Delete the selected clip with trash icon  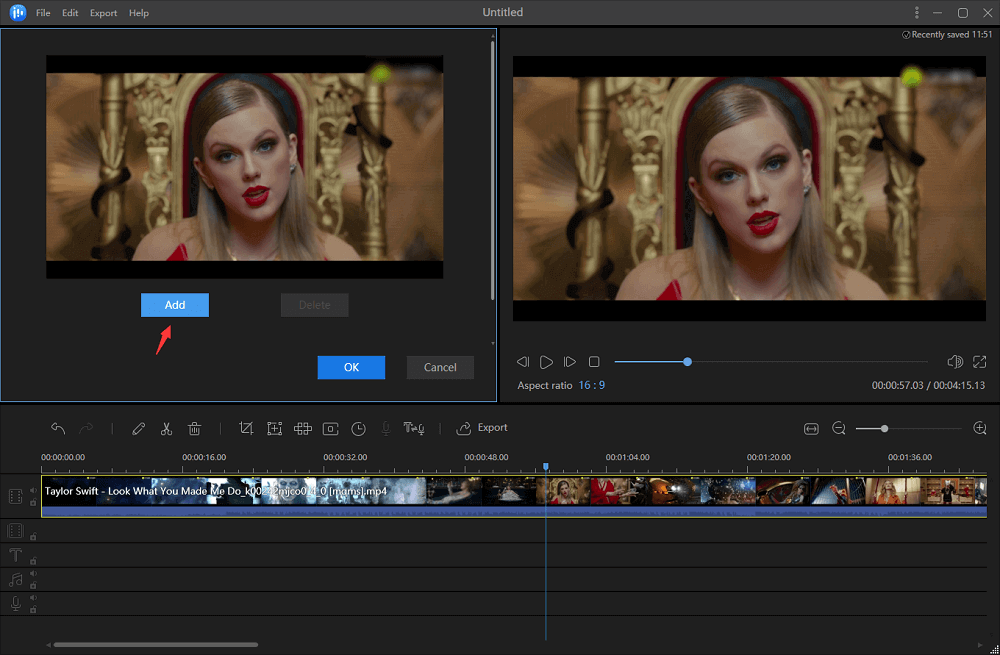tap(195, 429)
